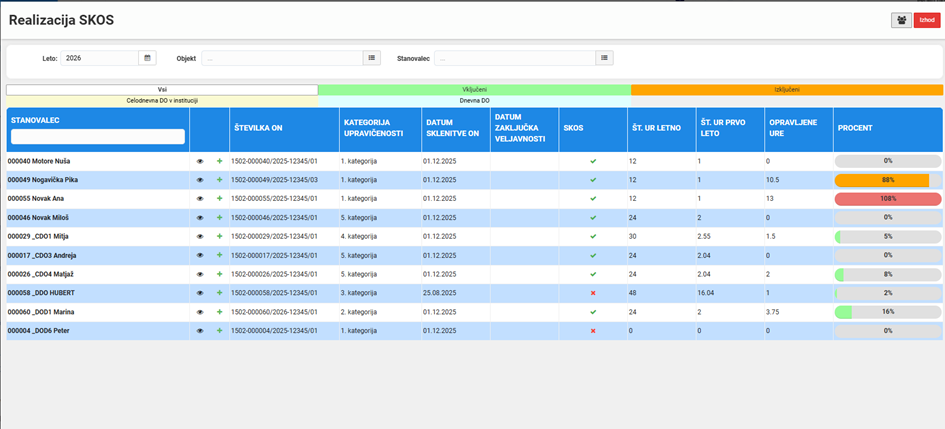Open the calendar picker beside Leto
This screenshot has width=945, height=429.
pos(148,58)
